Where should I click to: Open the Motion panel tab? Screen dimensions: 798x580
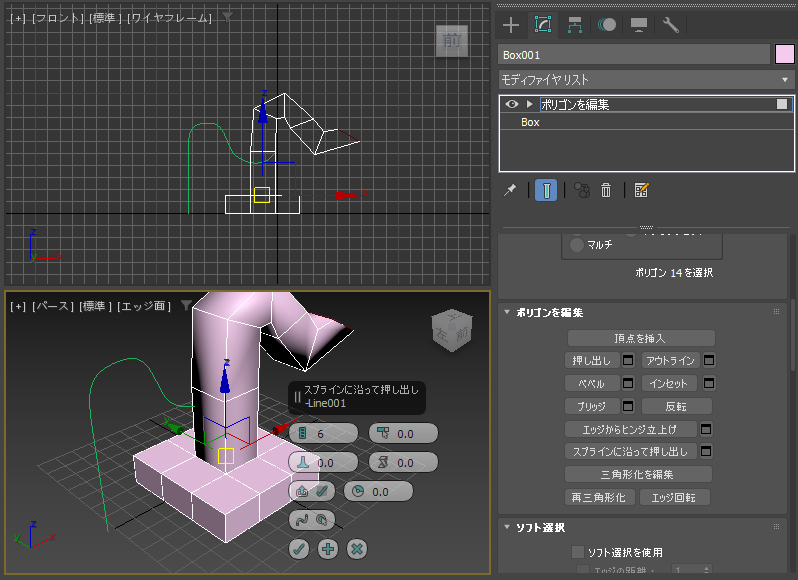[607, 25]
